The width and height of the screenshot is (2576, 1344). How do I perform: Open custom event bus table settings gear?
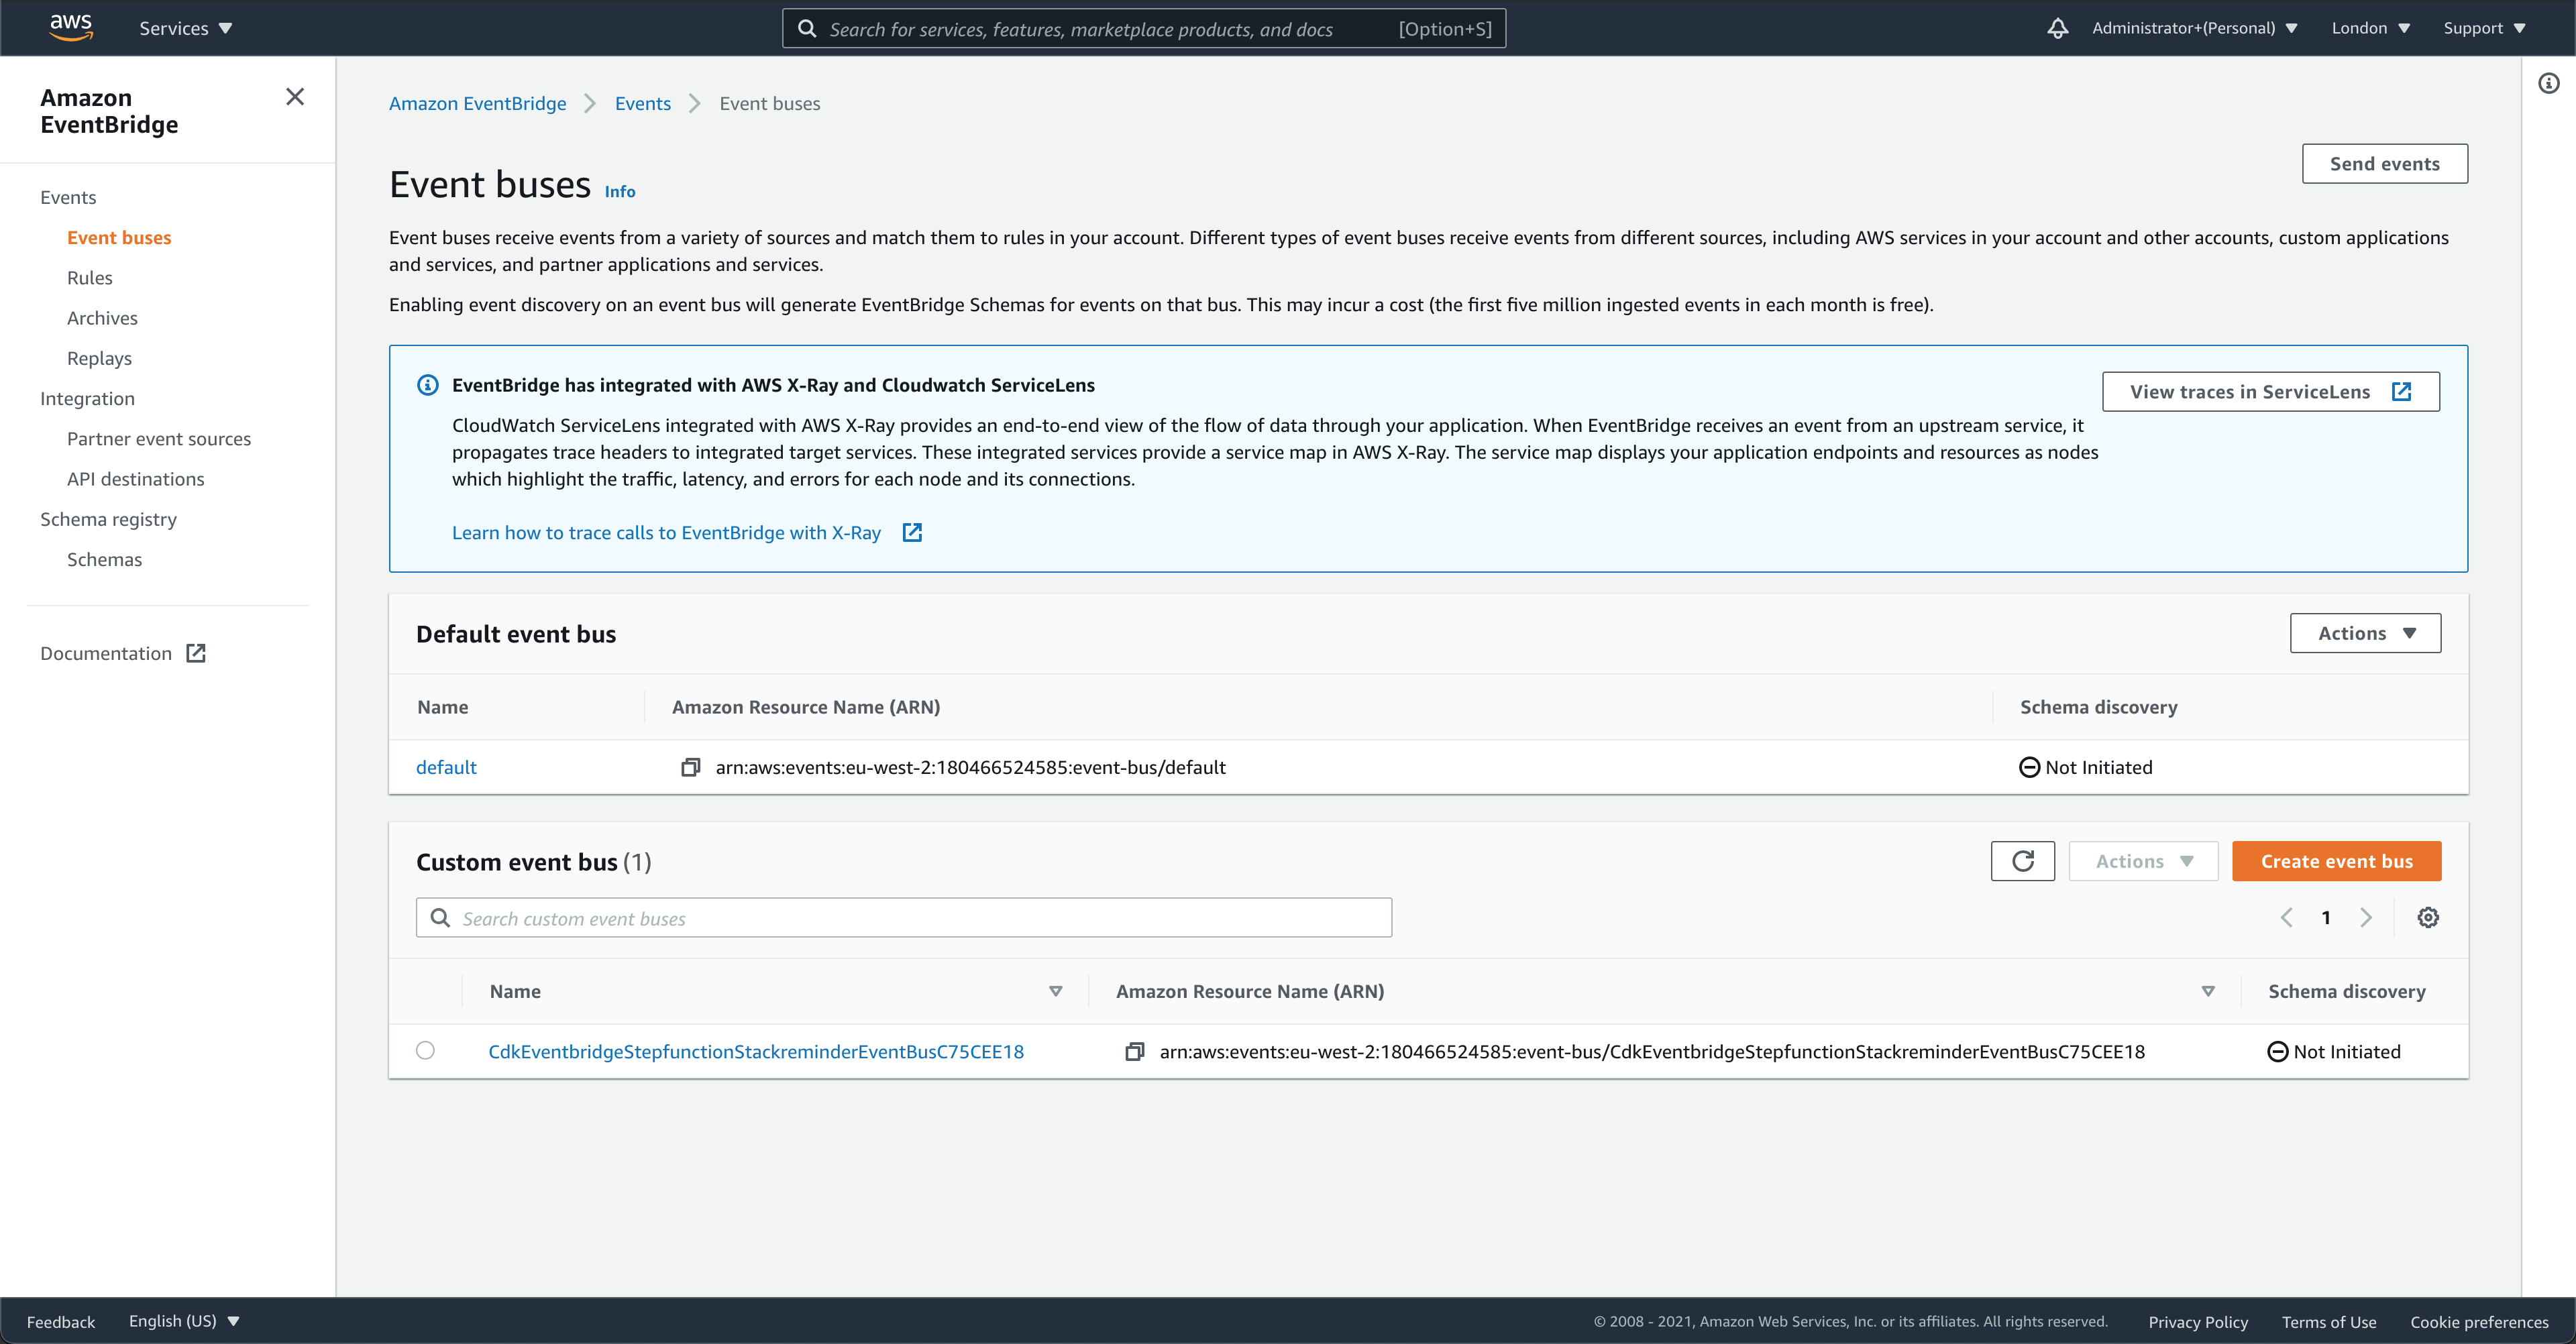pos(2428,917)
